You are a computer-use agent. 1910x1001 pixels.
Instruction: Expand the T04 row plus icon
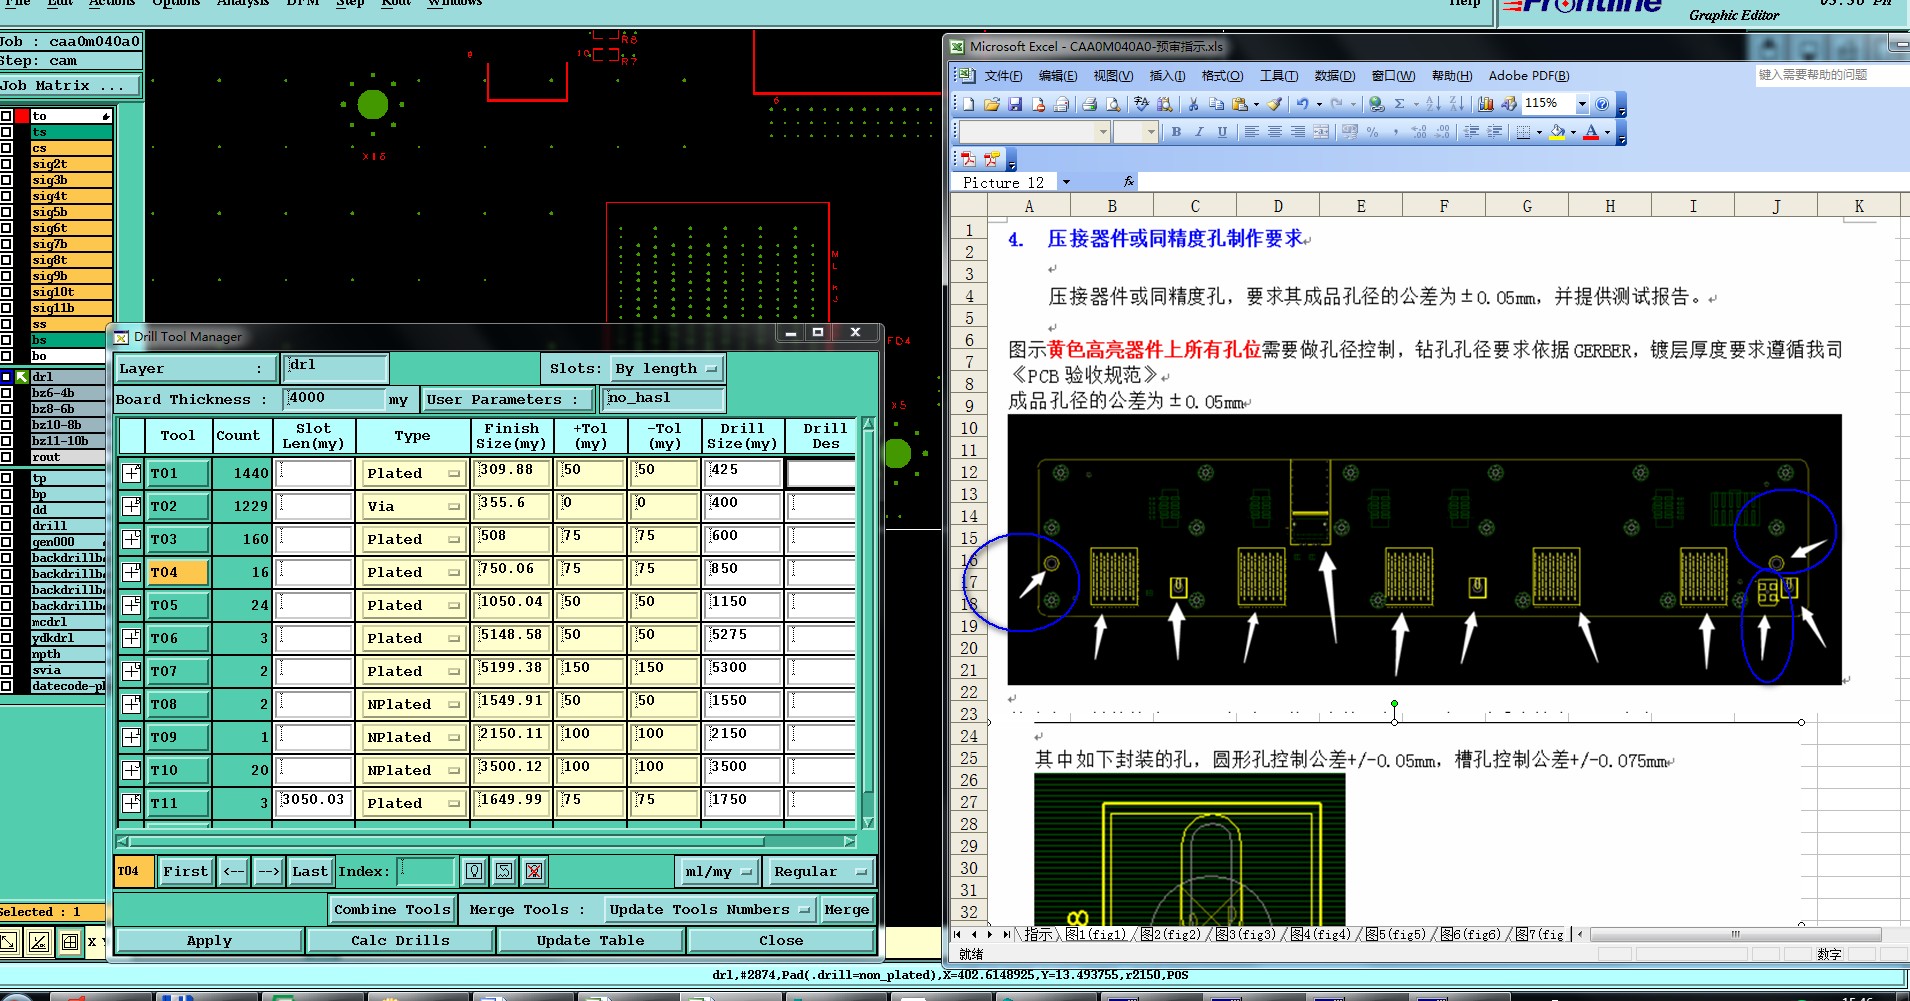click(x=132, y=572)
